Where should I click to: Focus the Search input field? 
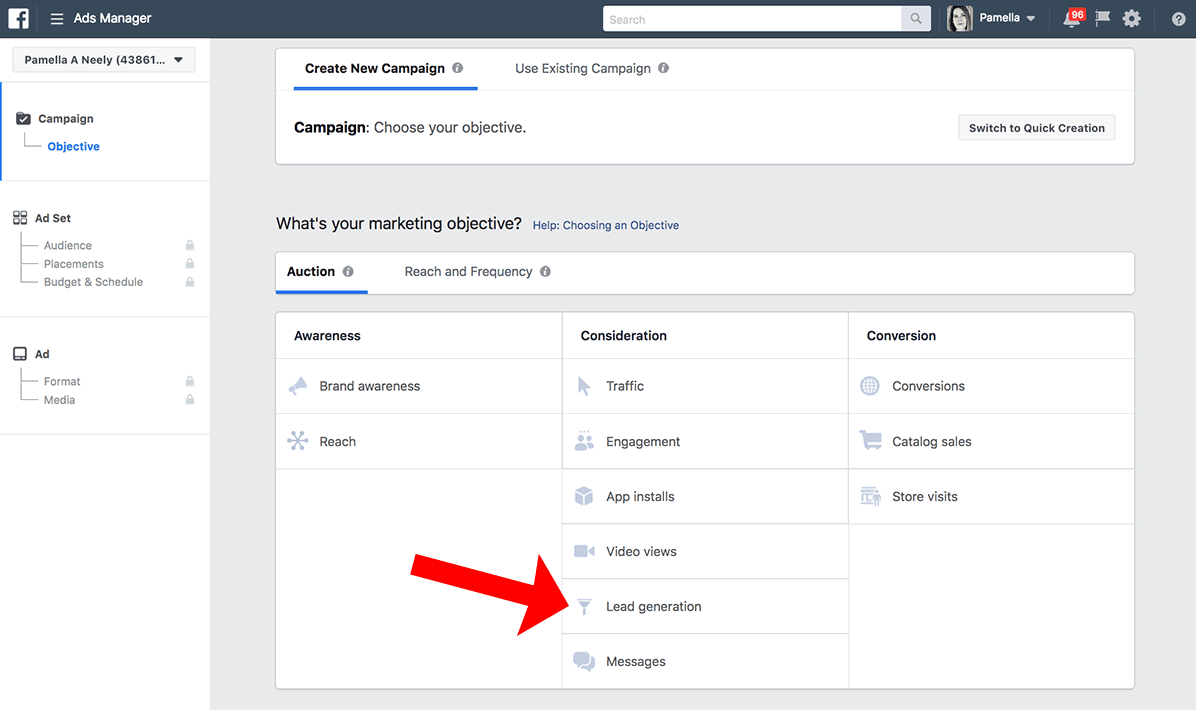(752, 19)
